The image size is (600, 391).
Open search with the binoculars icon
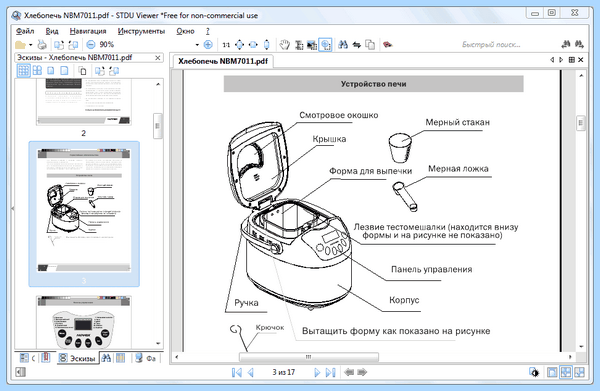[x=343, y=45]
